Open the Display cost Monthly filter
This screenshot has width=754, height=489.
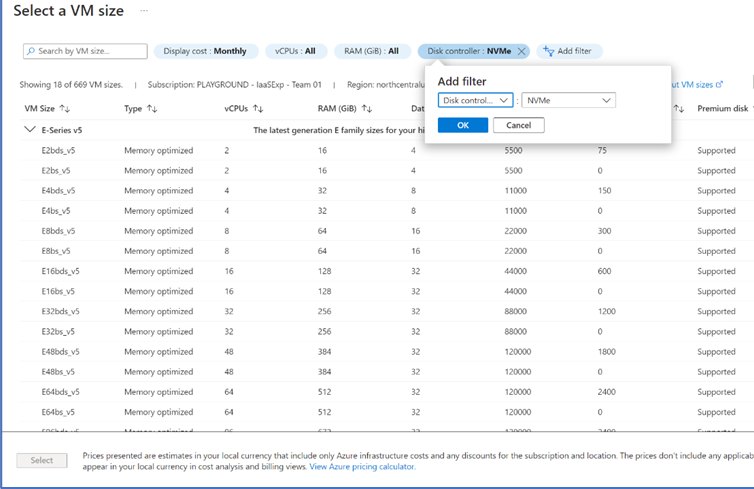(x=205, y=51)
